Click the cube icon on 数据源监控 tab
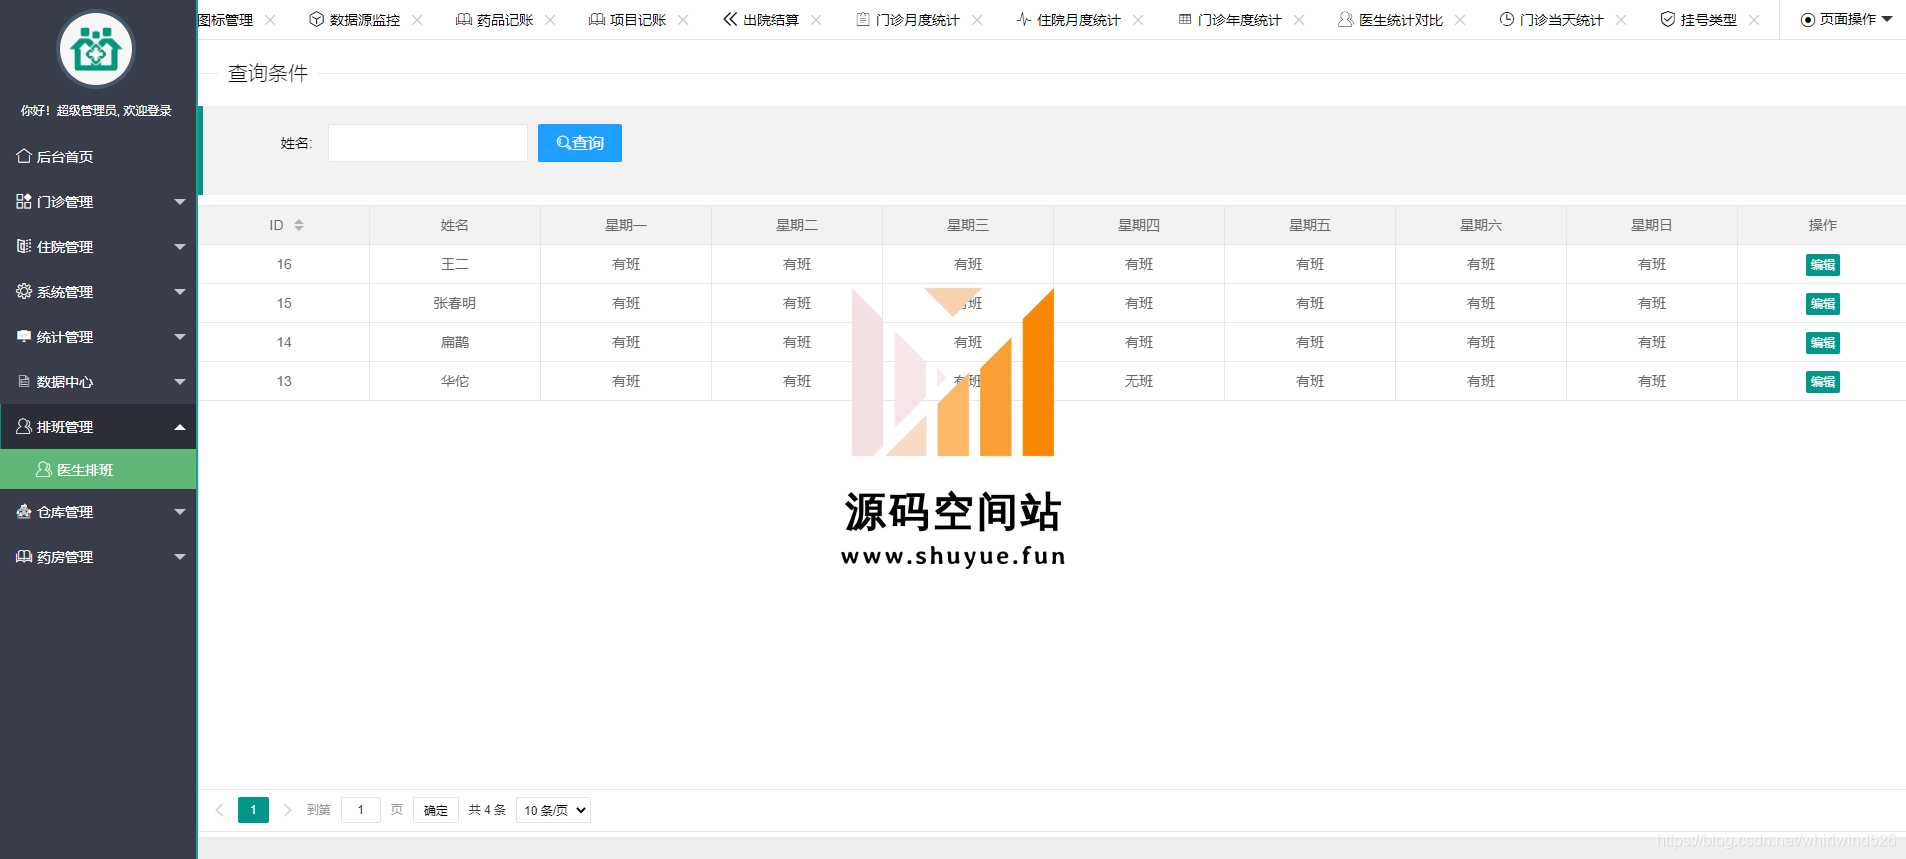Screen dimensions: 1906x859 pyautogui.click(x=316, y=19)
